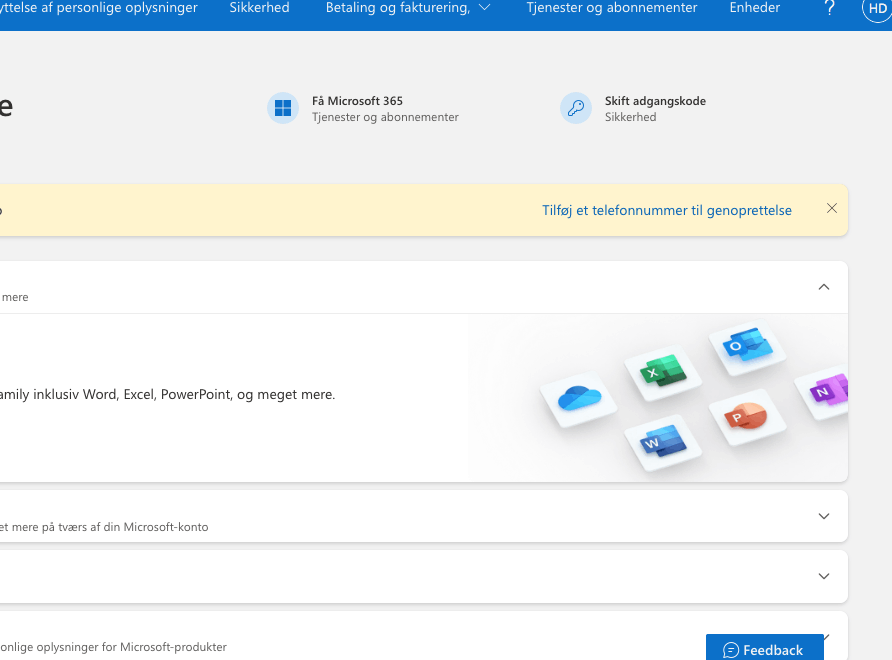Viewport: 892px width, 660px height.
Task: Click the help question mark icon
Action: pyautogui.click(x=830, y=8)
